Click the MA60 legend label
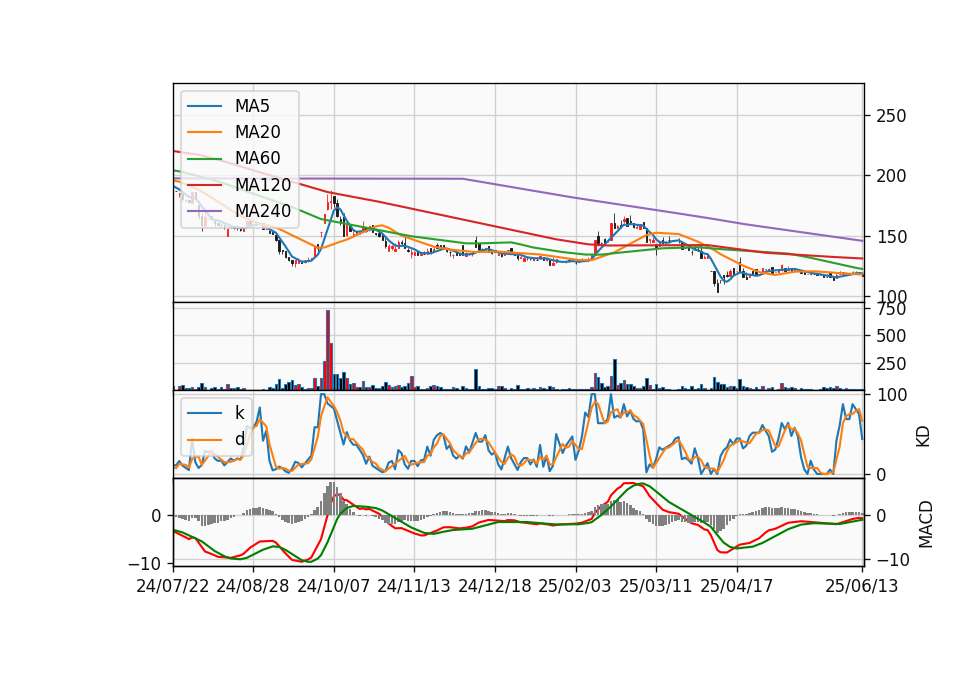The width and height of the screenshot is (960, 690). tap(257, 158)
